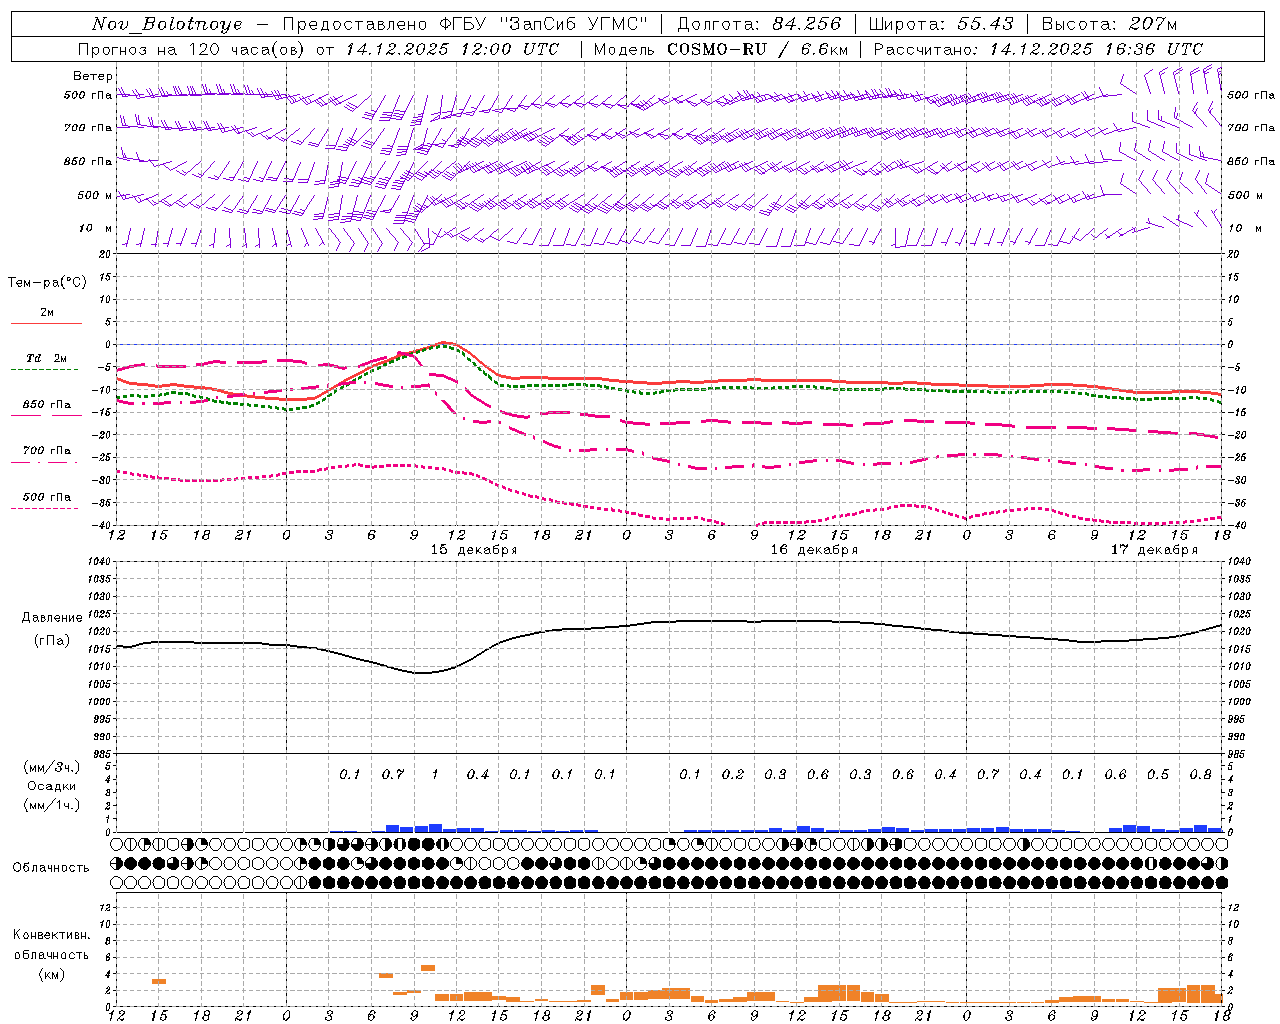Image resolution: width=1280 pixels, height=1024 pixels.
Task: Click the Долгота: 84.256 longitude value
Action: [x=759, y=24]
